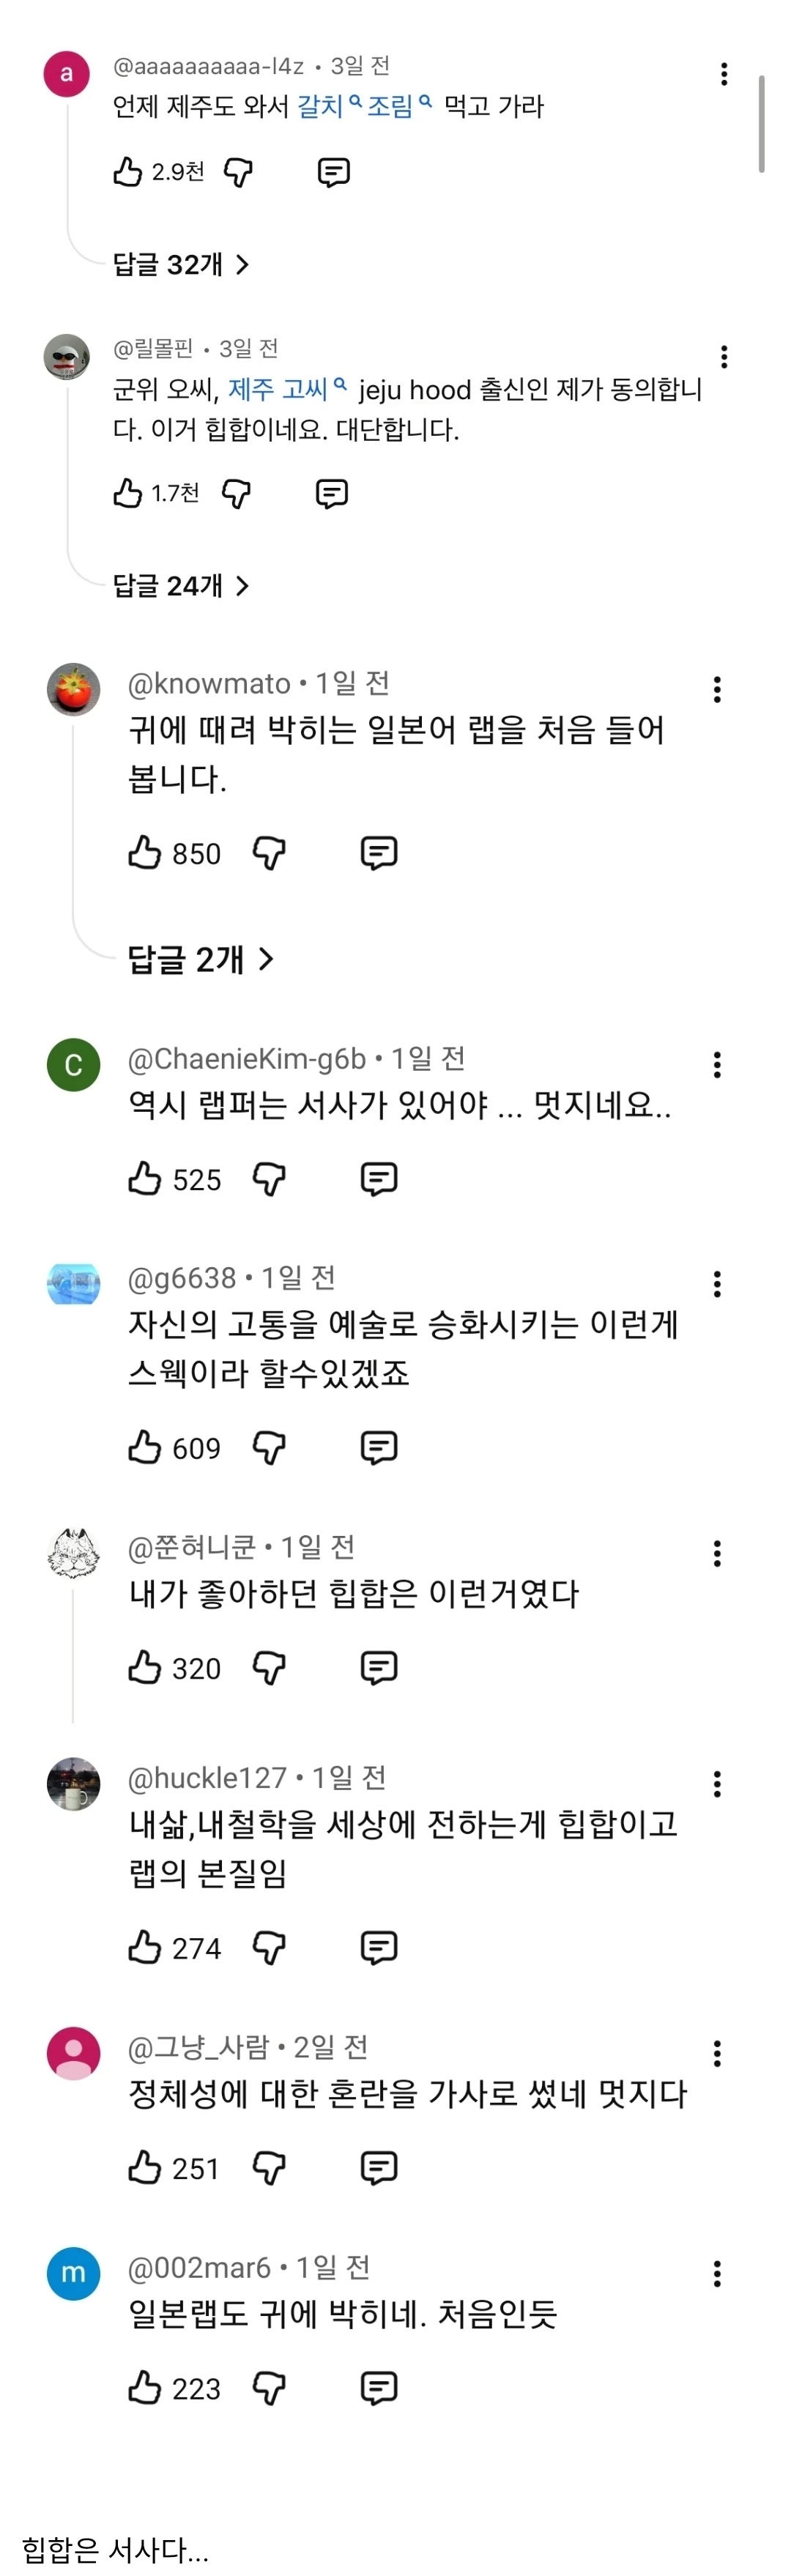Expand 답글 32개 replies
Image resolution: width=791 pixels, height=2576 pixels.
click(x=180, y=264)
